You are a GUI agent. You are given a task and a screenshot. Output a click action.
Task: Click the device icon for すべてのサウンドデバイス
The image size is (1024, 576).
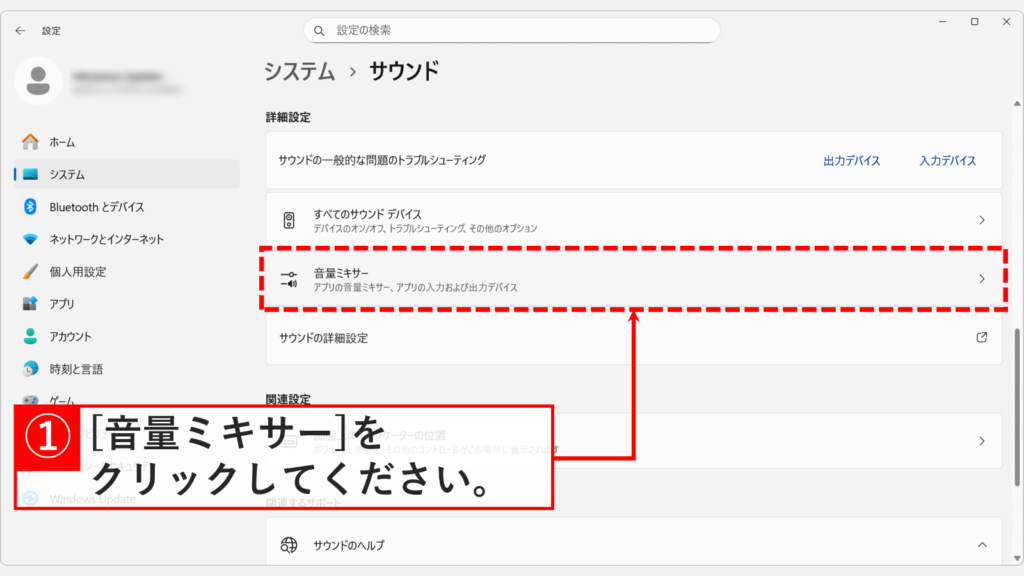click(291, 218)
